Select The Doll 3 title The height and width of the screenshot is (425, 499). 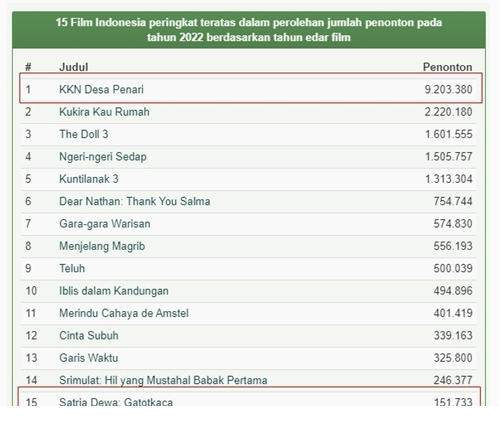[x=84, y=134]
